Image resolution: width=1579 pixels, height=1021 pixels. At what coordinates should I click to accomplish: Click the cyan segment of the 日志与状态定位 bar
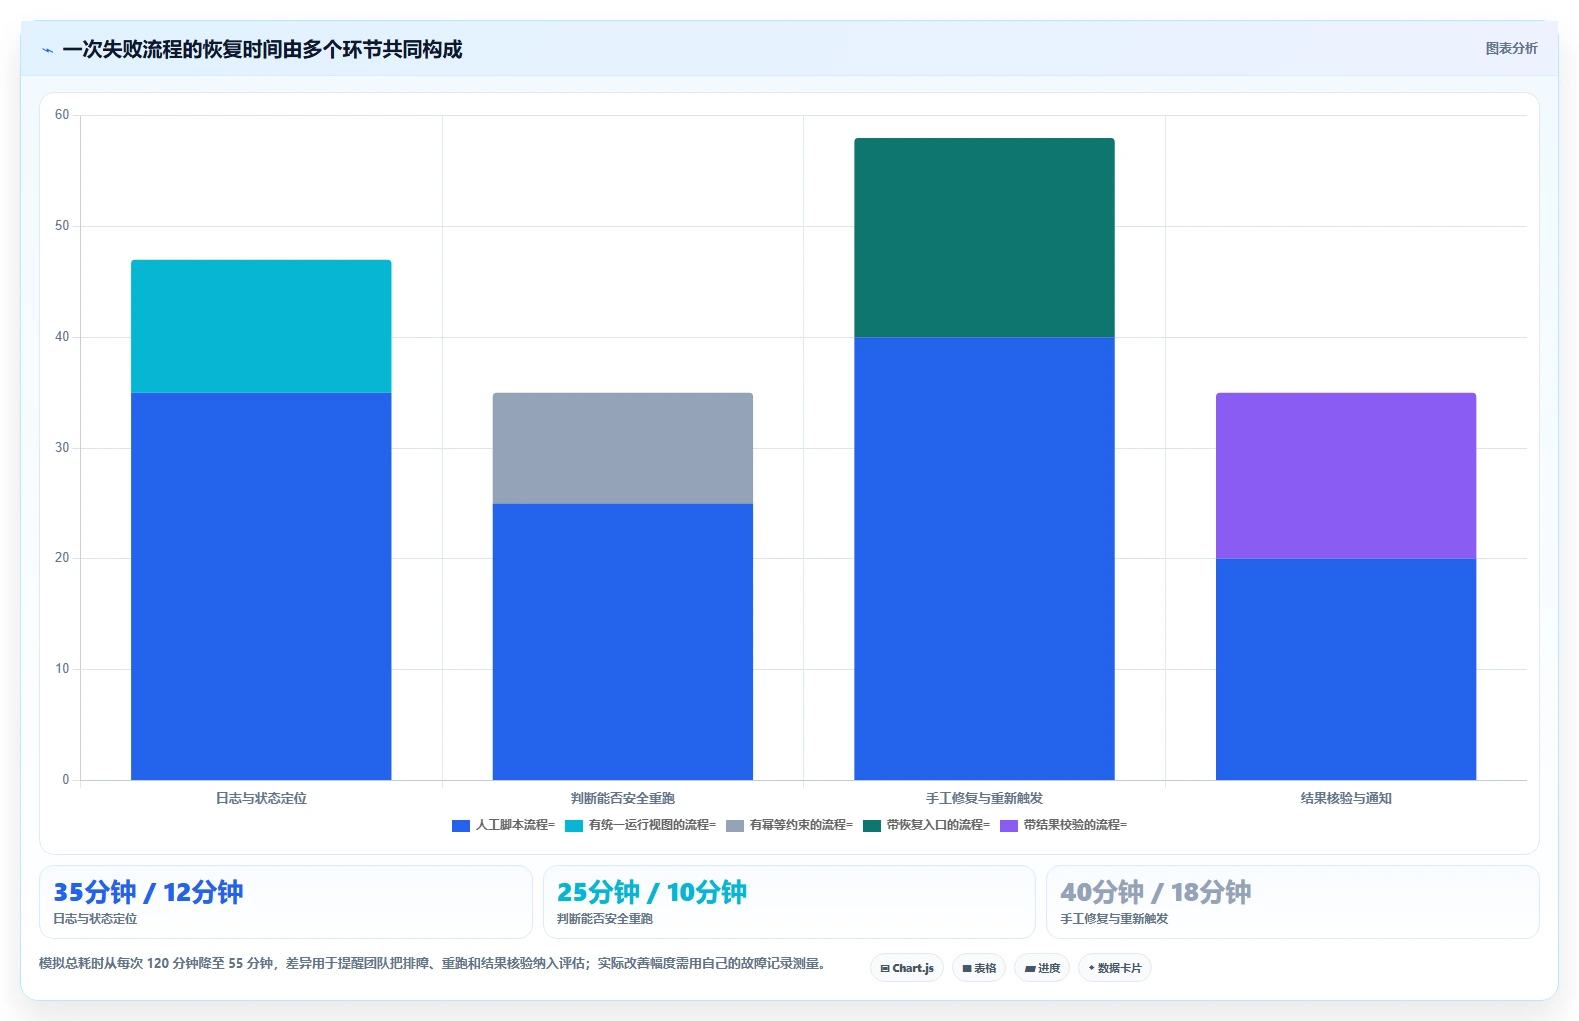coord(261,326)
